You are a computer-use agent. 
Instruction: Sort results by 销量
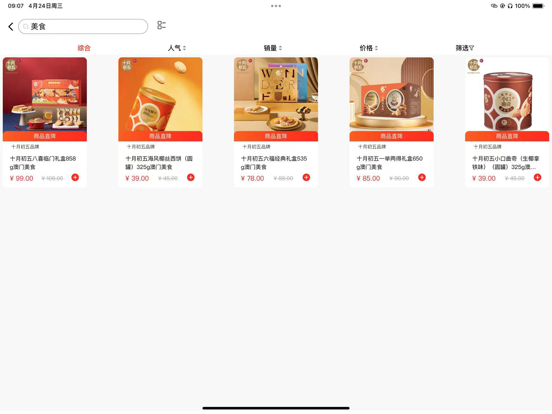273,48
